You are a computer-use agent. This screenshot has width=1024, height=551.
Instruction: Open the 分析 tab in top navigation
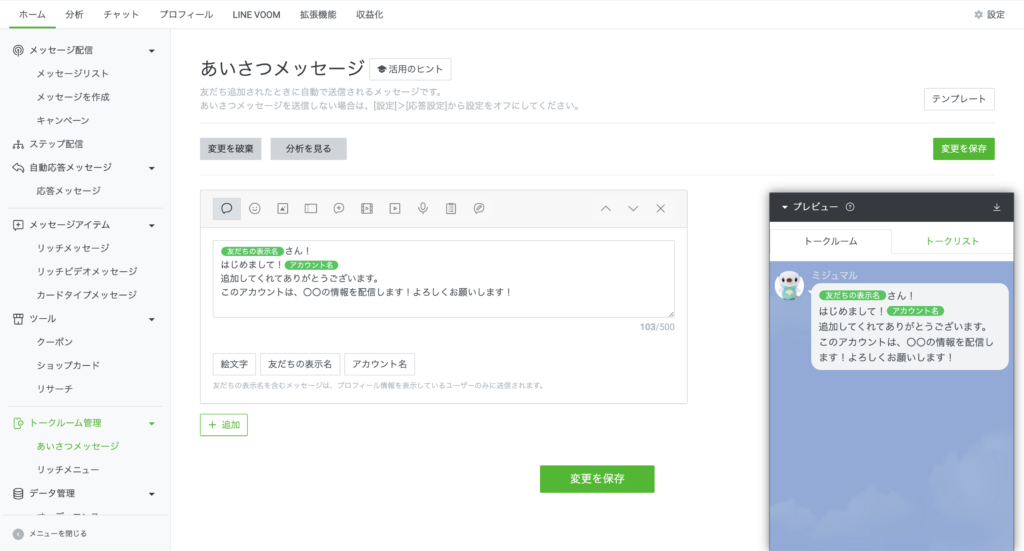[x=75, y=14]
